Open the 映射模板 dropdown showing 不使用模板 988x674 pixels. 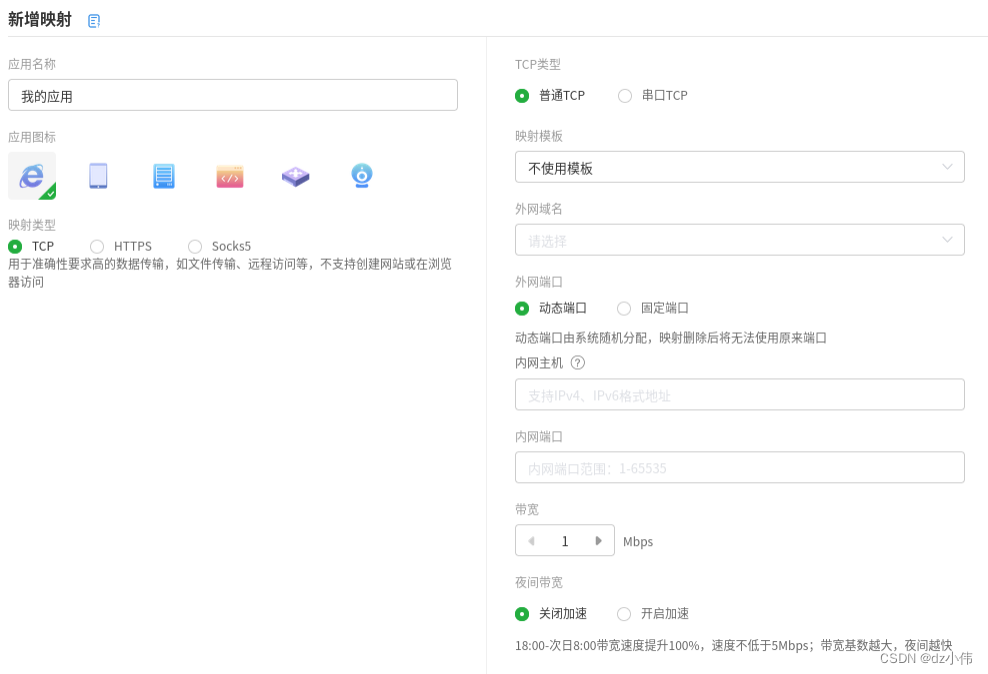[x=740, y=167]
